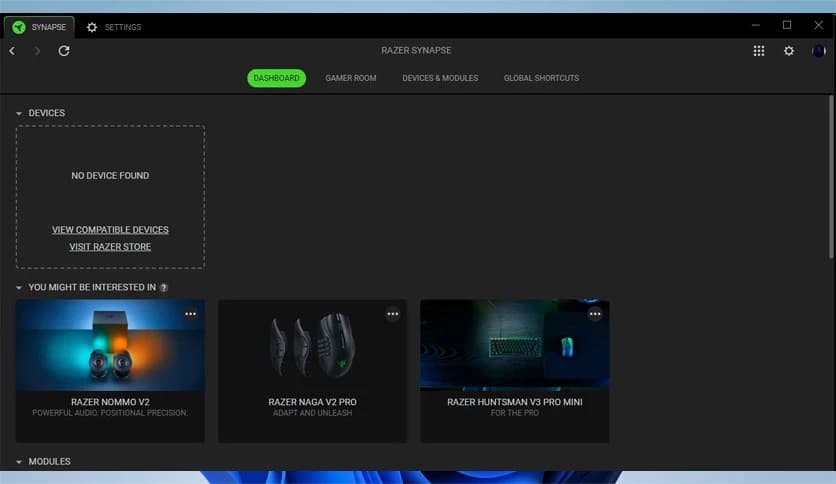
Task: Open more options on Huntsman V3 Pro Mini card
Action: pyautogui.click(x=595, y=314)
